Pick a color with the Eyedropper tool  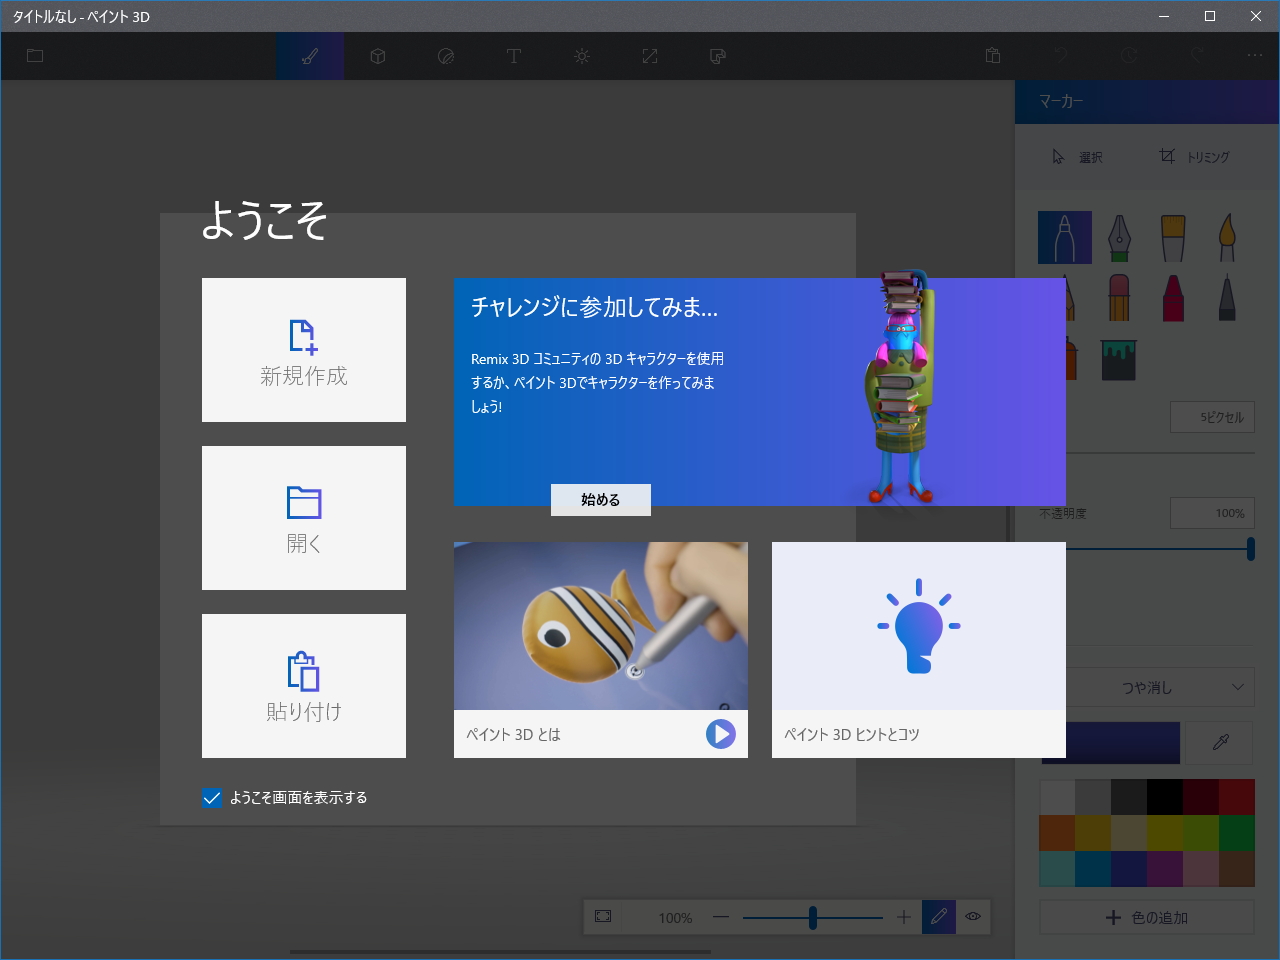point(1219,742)
